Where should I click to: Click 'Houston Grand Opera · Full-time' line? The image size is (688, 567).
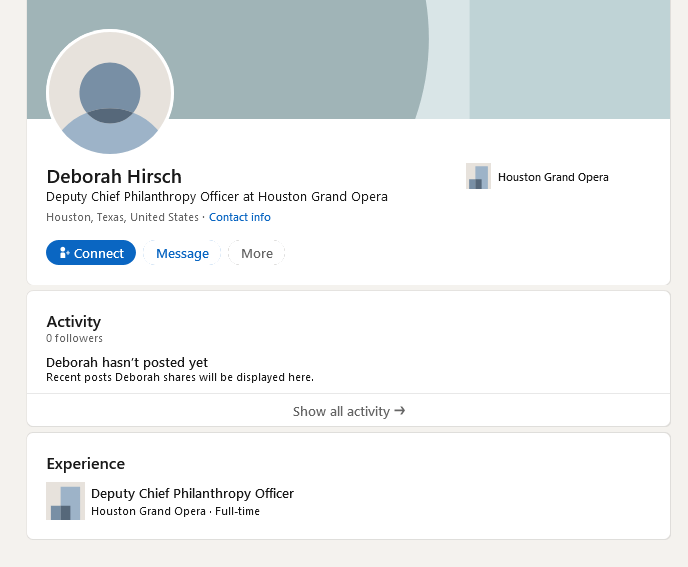(x=175, y=511)
